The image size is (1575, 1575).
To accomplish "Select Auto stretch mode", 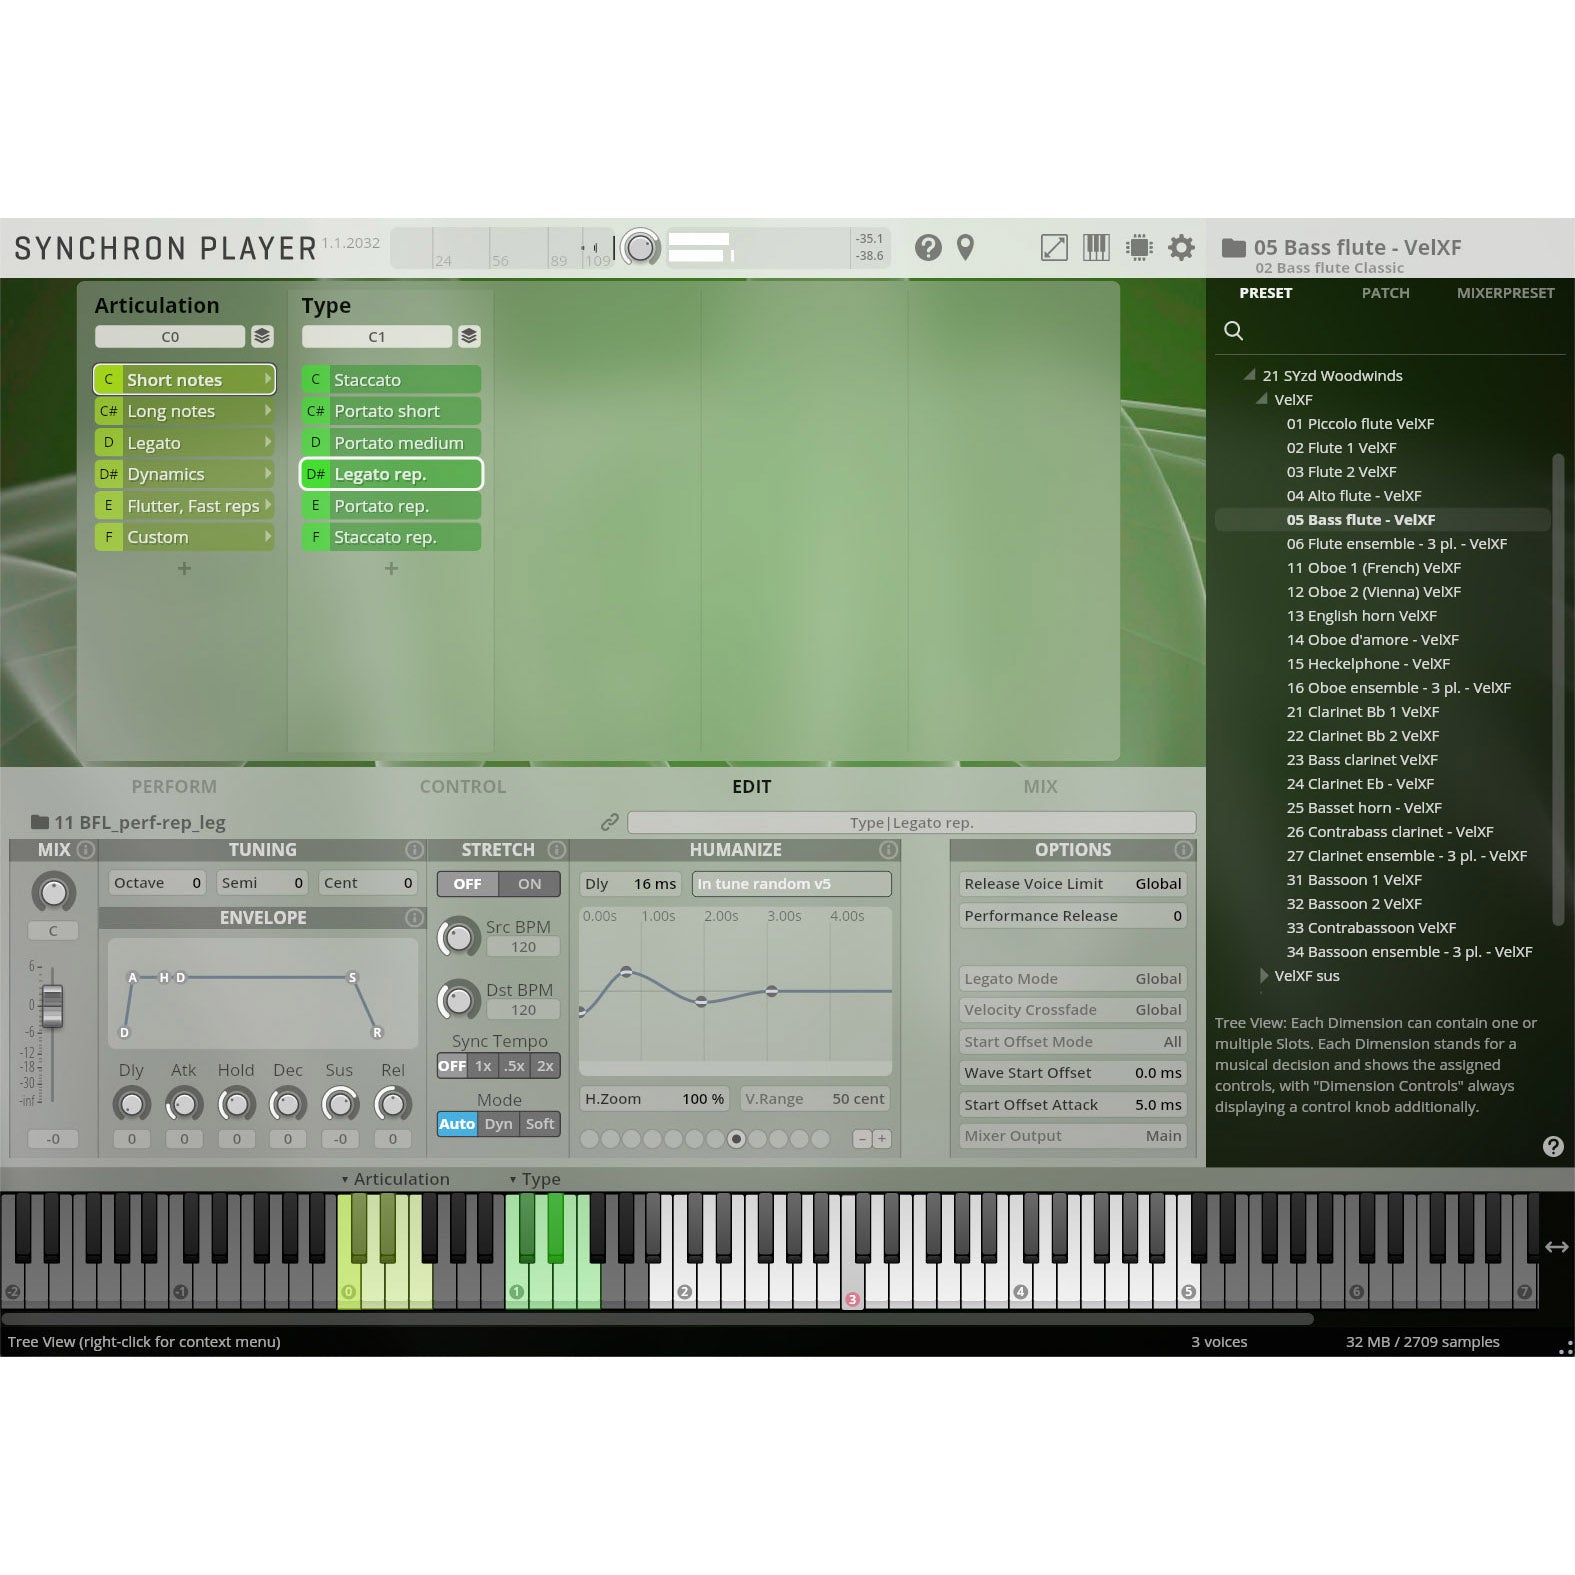I will point(457,1124).
